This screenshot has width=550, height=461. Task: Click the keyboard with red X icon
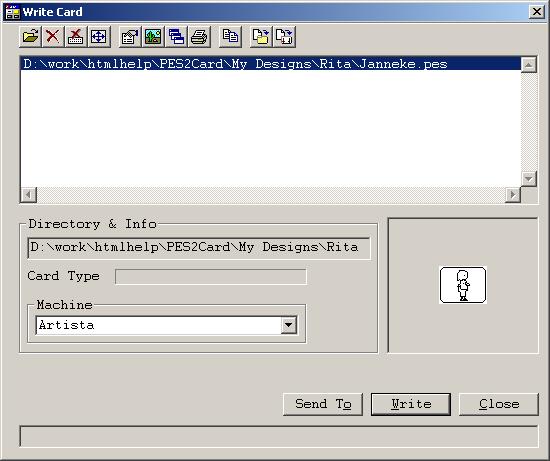pyautogui.click(x=76, y=36)
